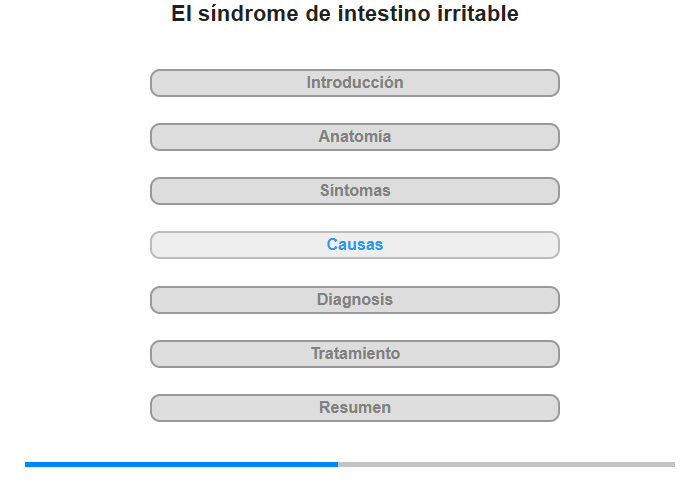Click where blue progress meets gray track
Viewport: 700px width, 480px height.
(x=338, y=464)
